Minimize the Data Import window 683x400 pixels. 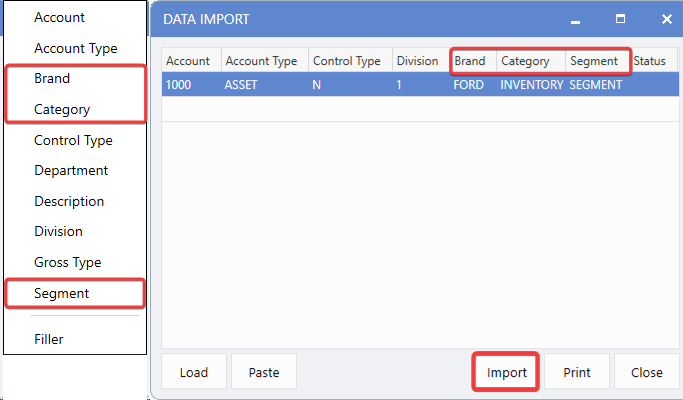(575, 19)
